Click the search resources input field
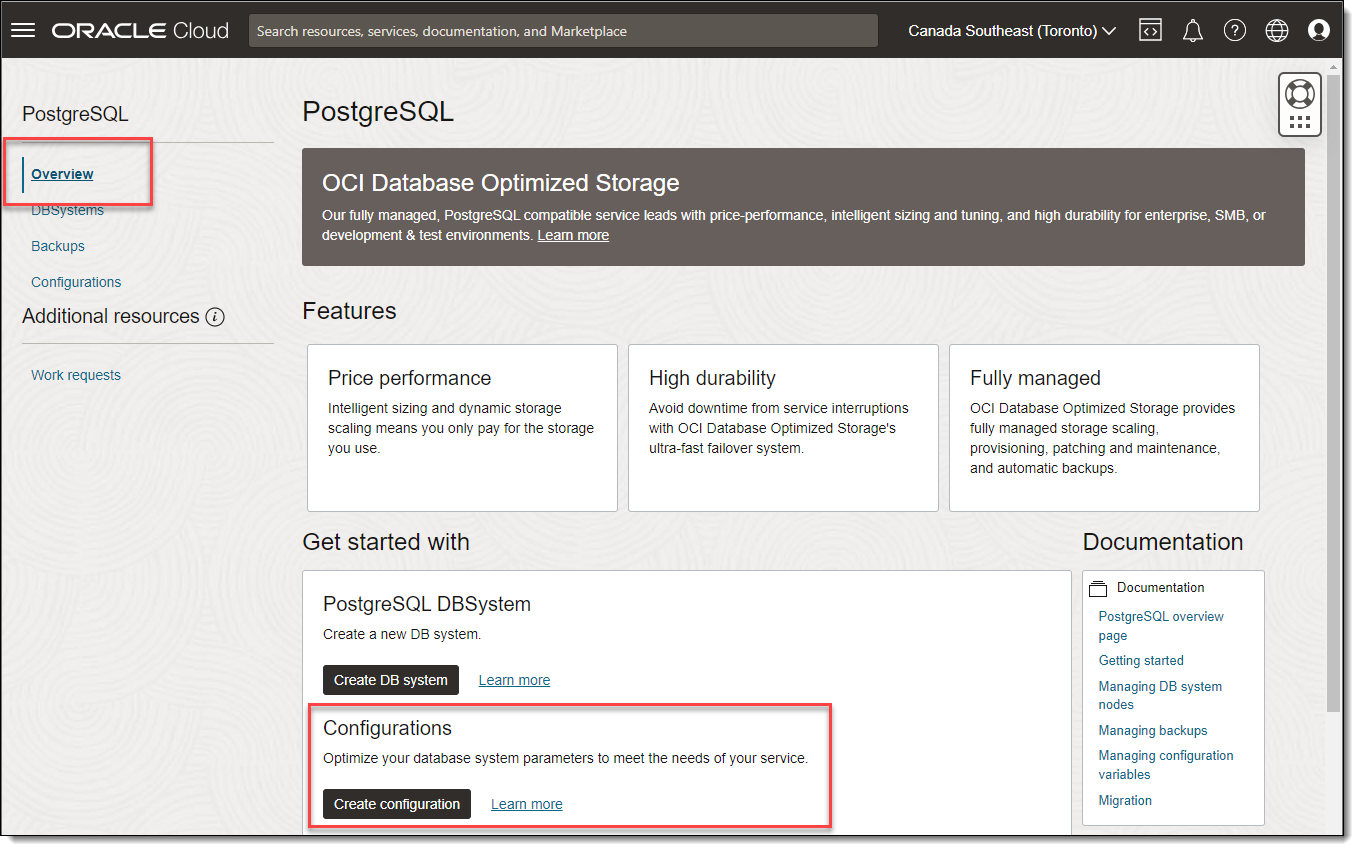The width and height of the screenshot is (1359, 851). 563,31
